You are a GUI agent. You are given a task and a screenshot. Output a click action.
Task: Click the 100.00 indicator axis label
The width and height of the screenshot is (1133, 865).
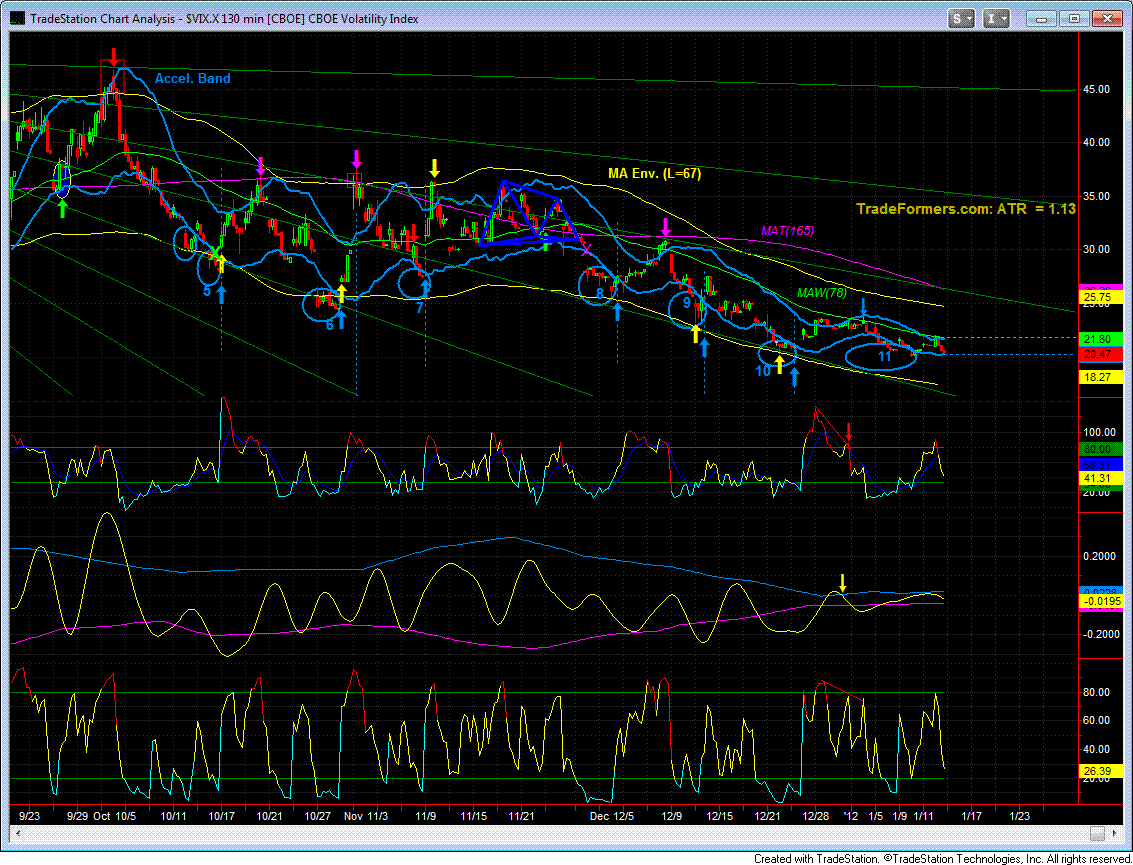pyautogui.click(x=1100, y=432)
